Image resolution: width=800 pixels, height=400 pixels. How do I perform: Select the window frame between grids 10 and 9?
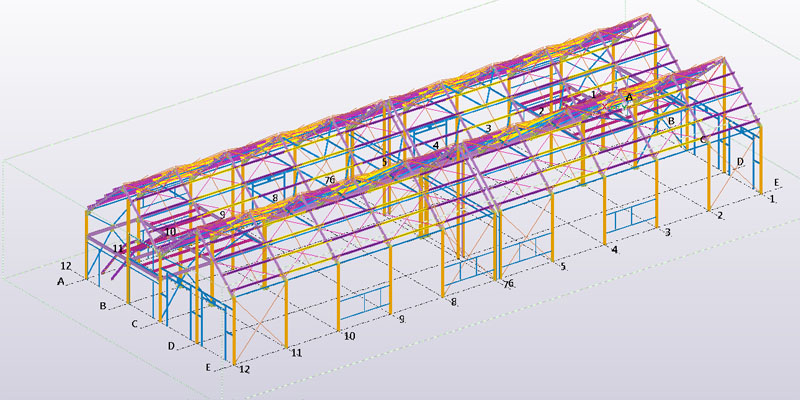point(365,299)
